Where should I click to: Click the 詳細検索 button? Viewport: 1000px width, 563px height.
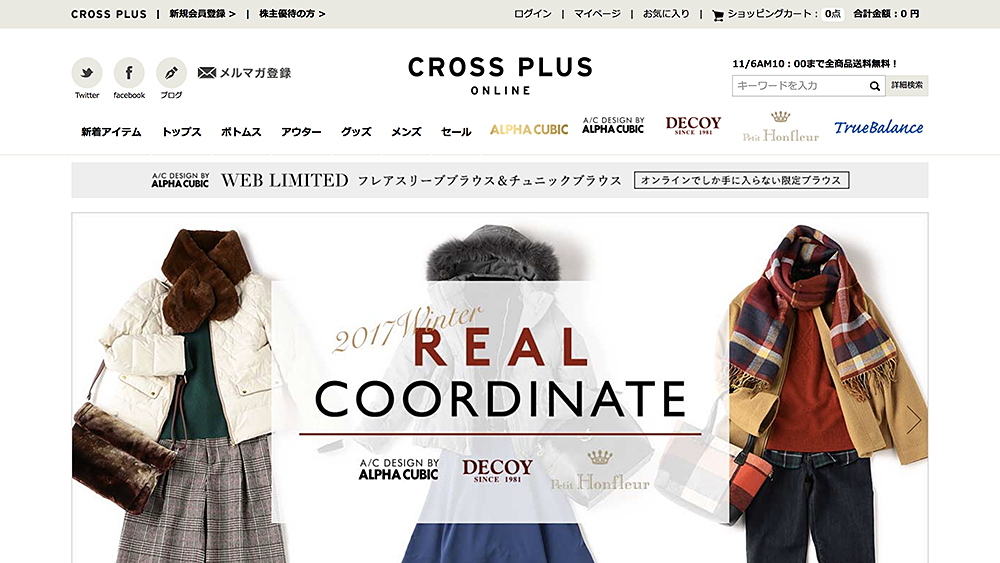pos(907,85)
